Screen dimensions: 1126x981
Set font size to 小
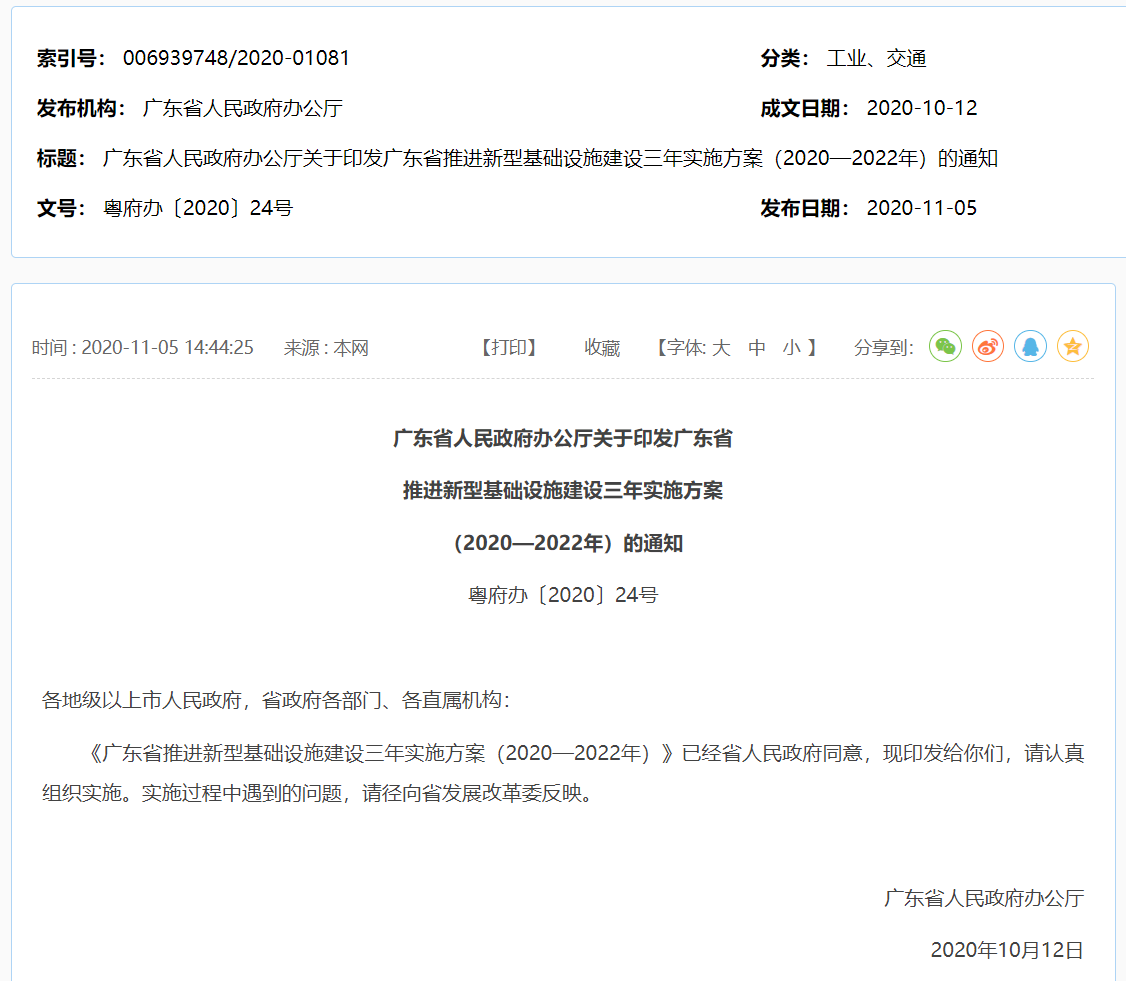(x=791, y=348)
